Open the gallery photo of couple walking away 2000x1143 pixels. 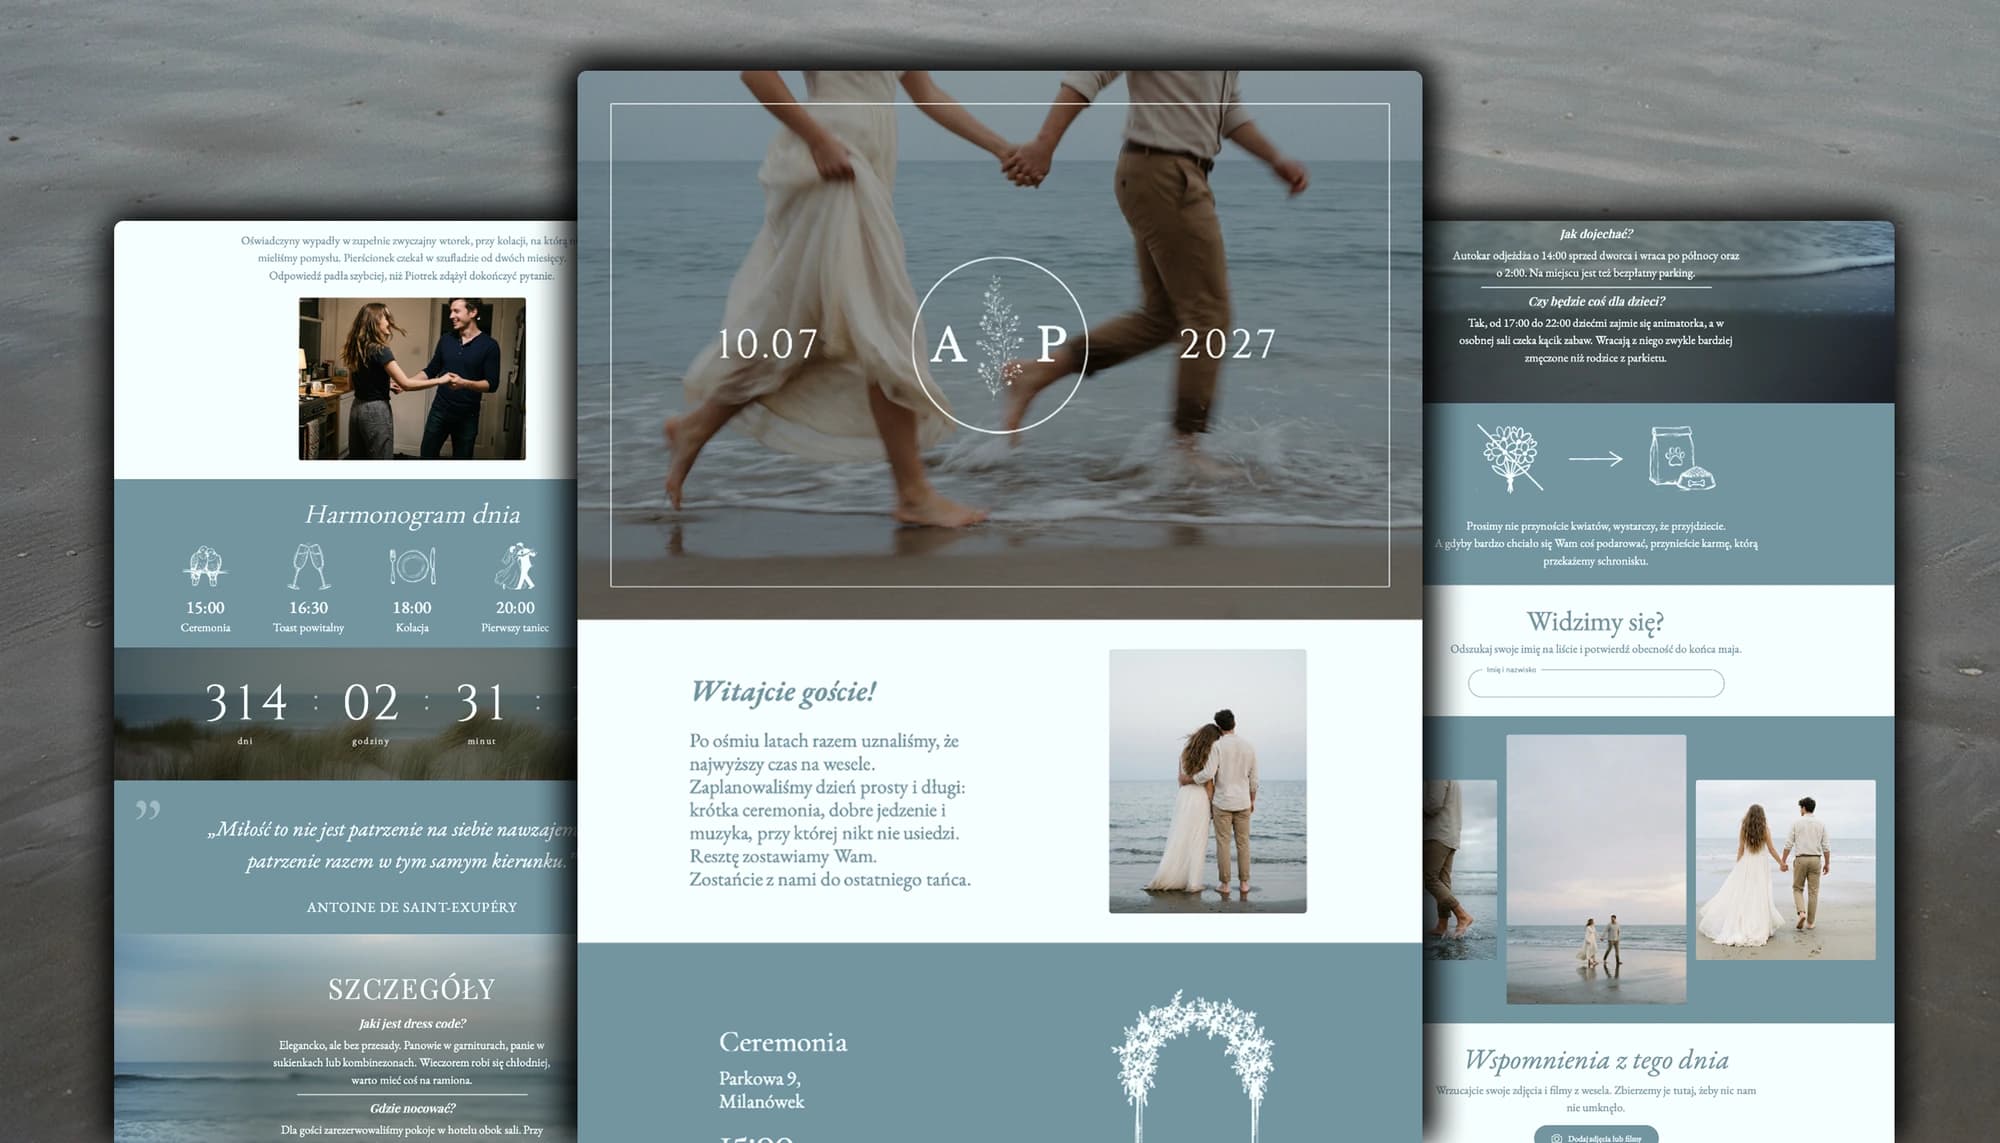(x=1786, y=870)
